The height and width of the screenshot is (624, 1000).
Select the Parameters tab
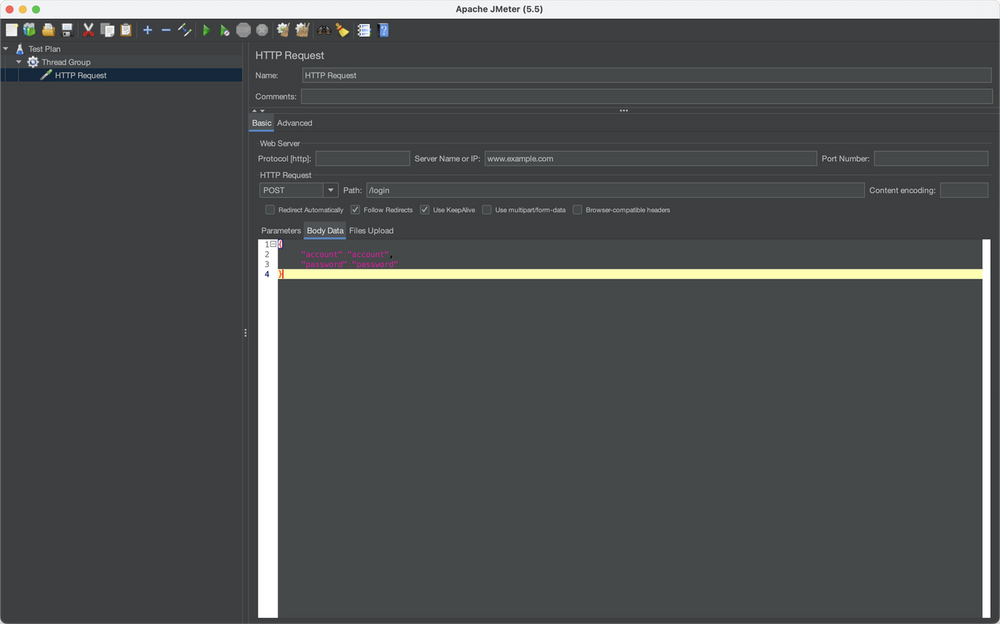[x=280, y=231]
